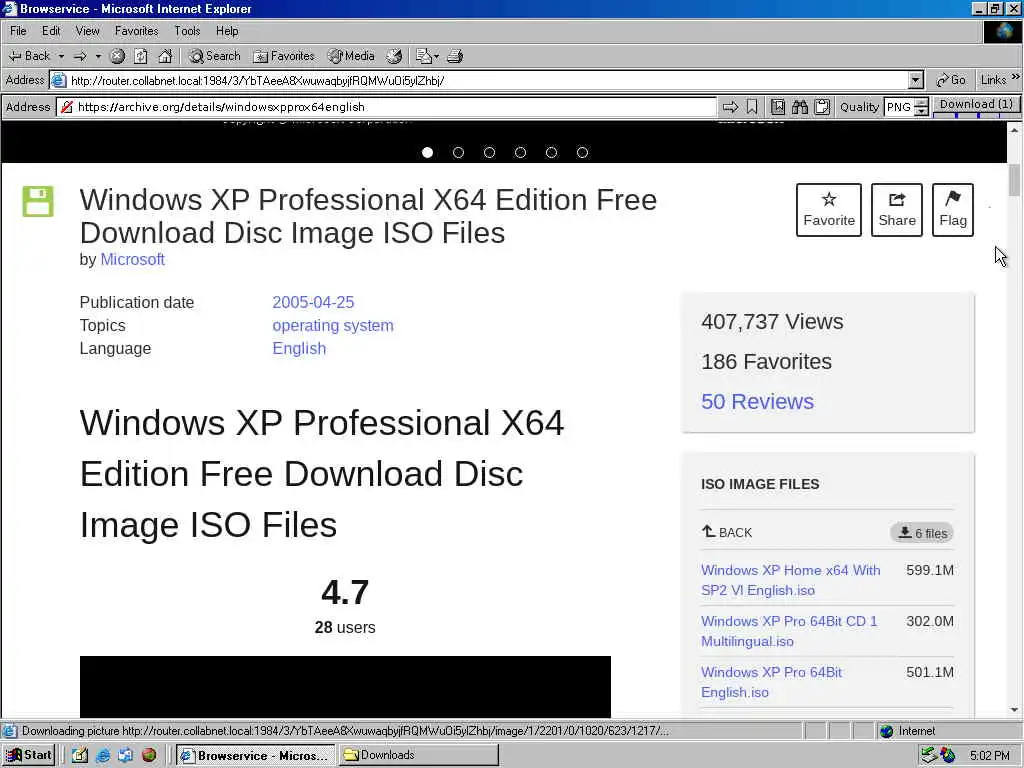Click the scrollbar down arrow
The width and height of the screenshot is (1024, 768).
pos(1014,710)
